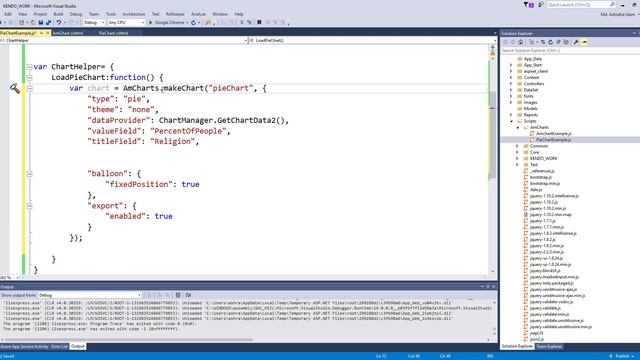640x360 pixels.
Task: Select PieChartExample.js in Solution Explorer
Action: (553, 140)
